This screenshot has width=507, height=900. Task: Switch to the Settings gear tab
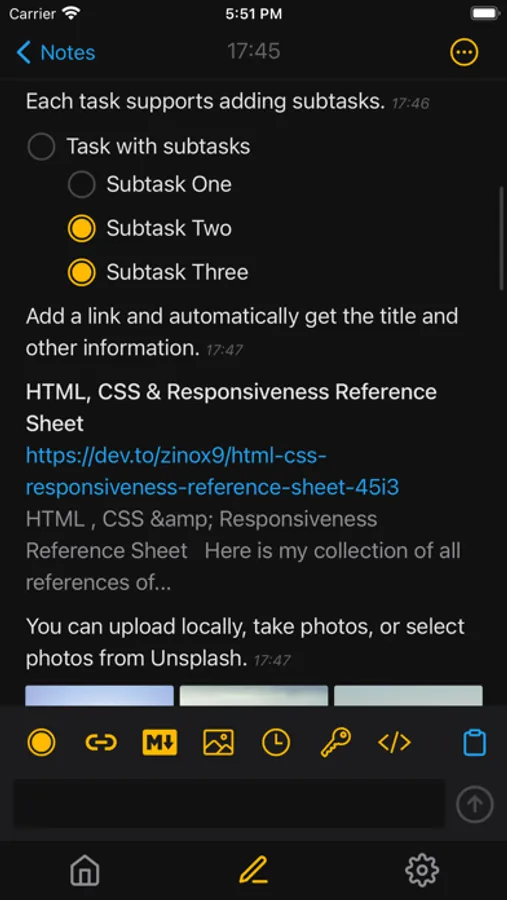pyautogui.click(x=422, y=870)
